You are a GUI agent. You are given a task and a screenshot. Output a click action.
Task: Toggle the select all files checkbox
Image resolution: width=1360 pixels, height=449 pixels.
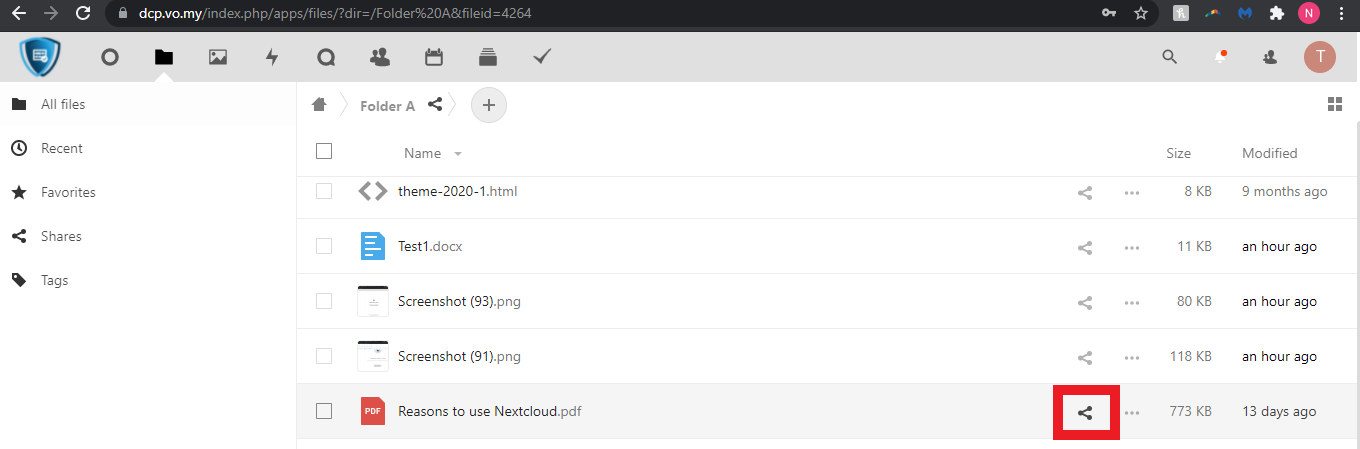(x=324, y=152)
